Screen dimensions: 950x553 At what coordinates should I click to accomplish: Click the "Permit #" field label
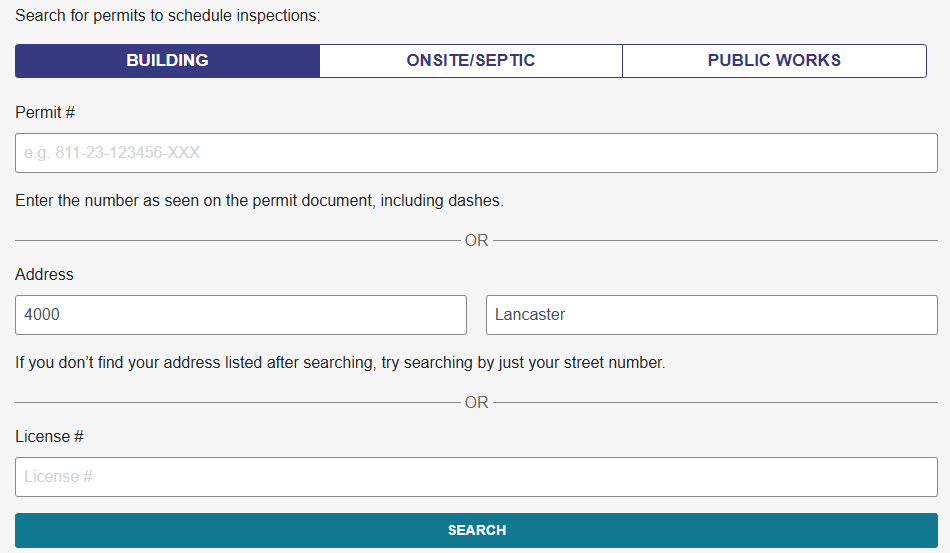[x=45, y=113]
